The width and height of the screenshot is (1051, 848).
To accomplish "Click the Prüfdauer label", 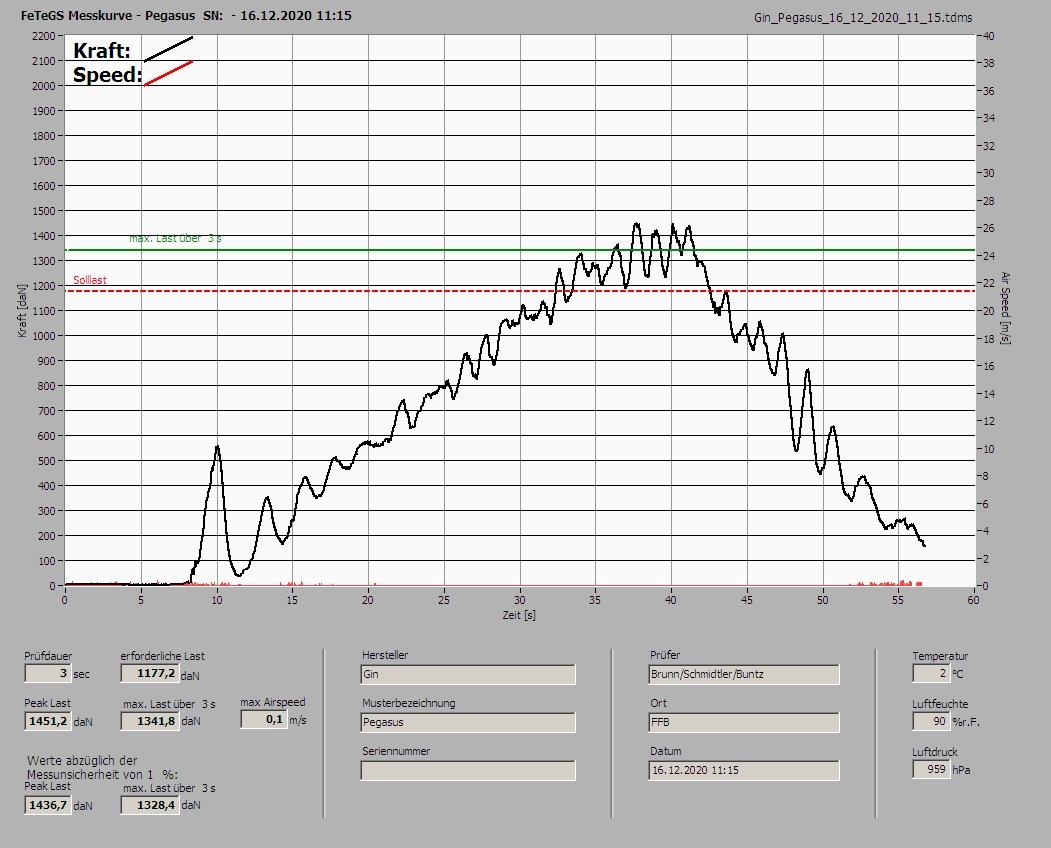I will [48, 656].
